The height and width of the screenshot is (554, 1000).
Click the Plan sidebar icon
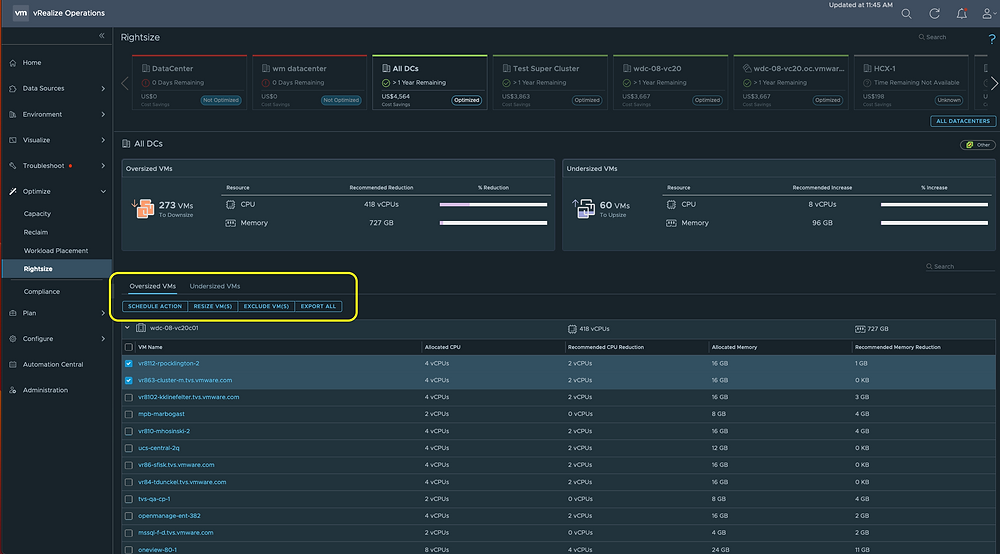[13, 313]
